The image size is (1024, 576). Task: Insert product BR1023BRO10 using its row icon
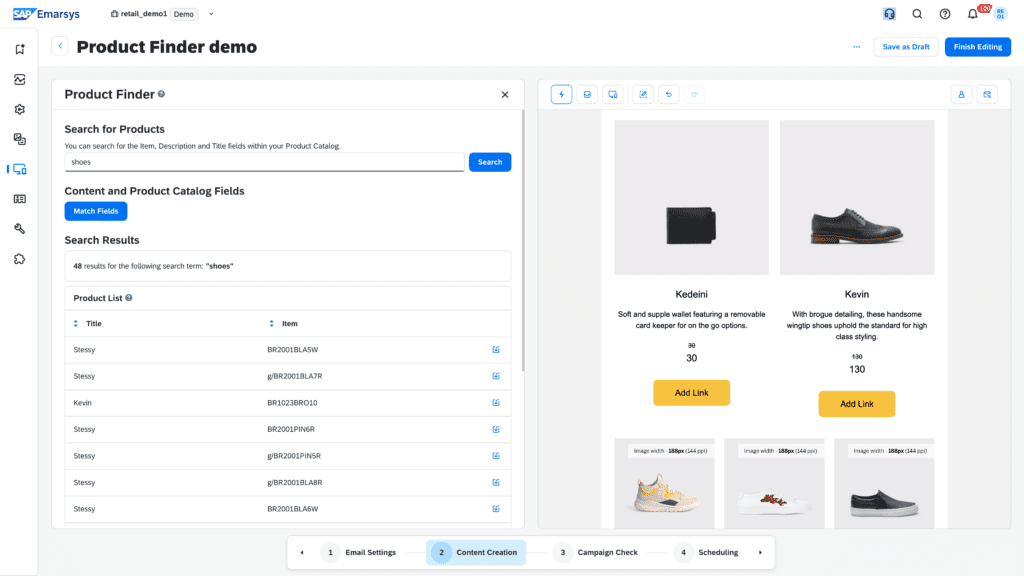point(496,403)
